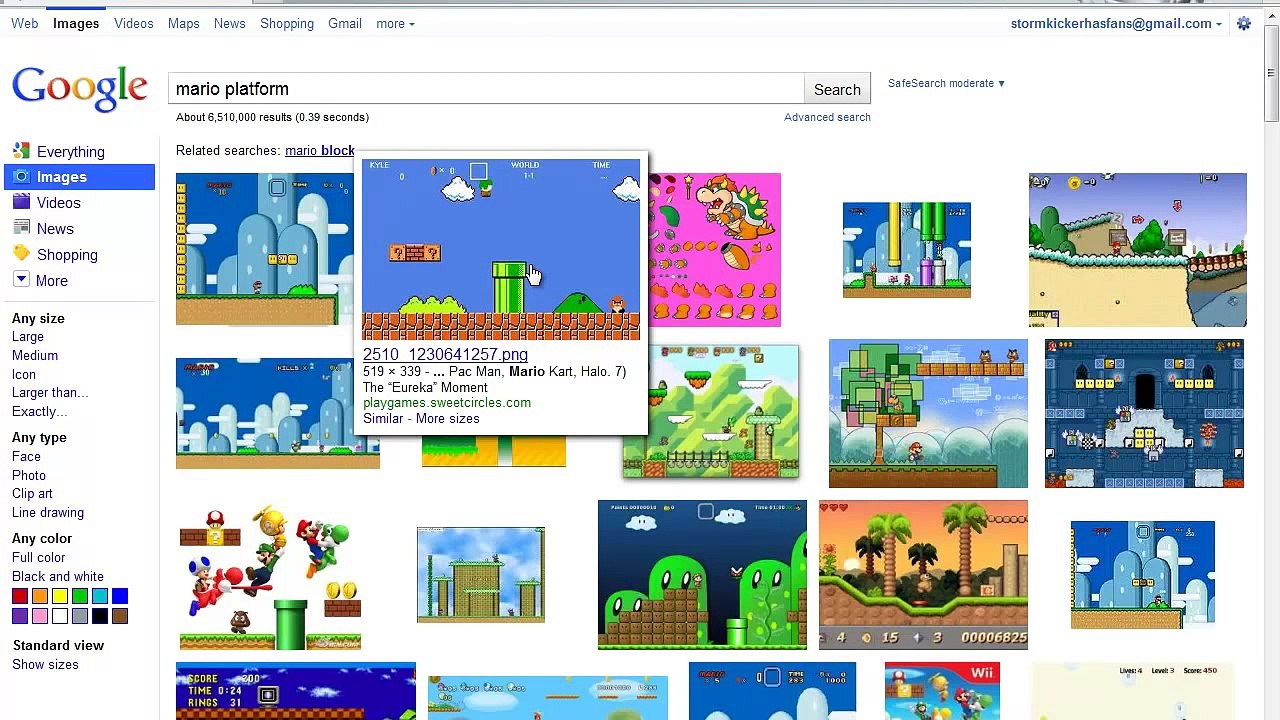
Task: Click 'Show sizes' option
Action: click(x=45, y=664)
